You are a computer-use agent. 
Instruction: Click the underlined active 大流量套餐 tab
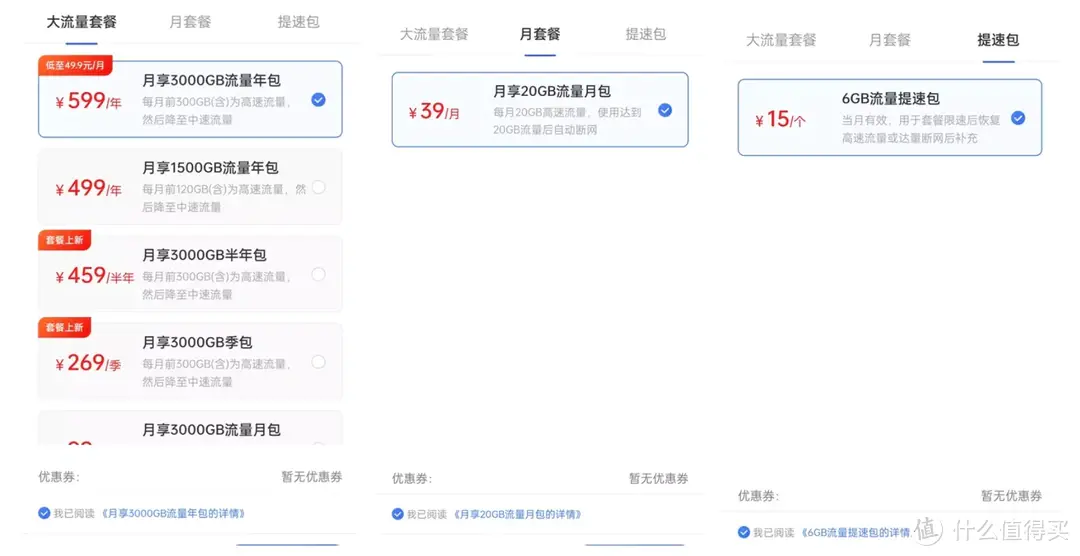point(81,22)
